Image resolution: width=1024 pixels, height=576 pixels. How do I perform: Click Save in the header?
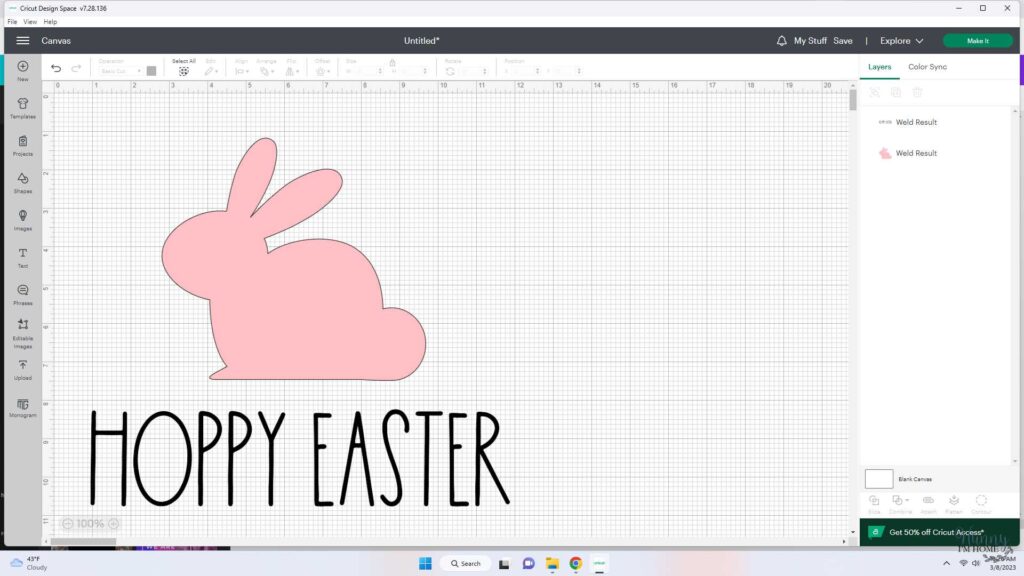click(842, 40)
